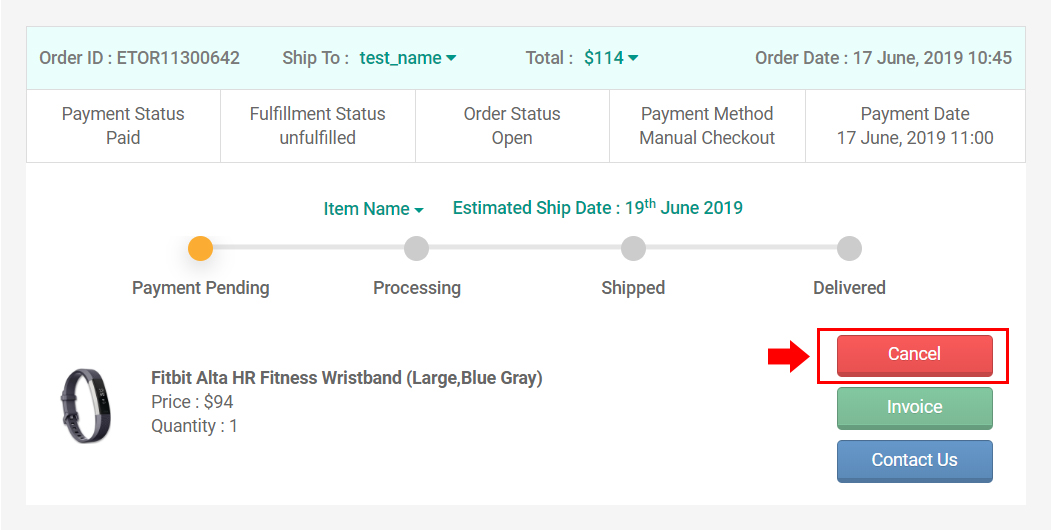
Task: Click the Payment Status Paid cell
Action: pyautogui.click(x=123, y=126)
